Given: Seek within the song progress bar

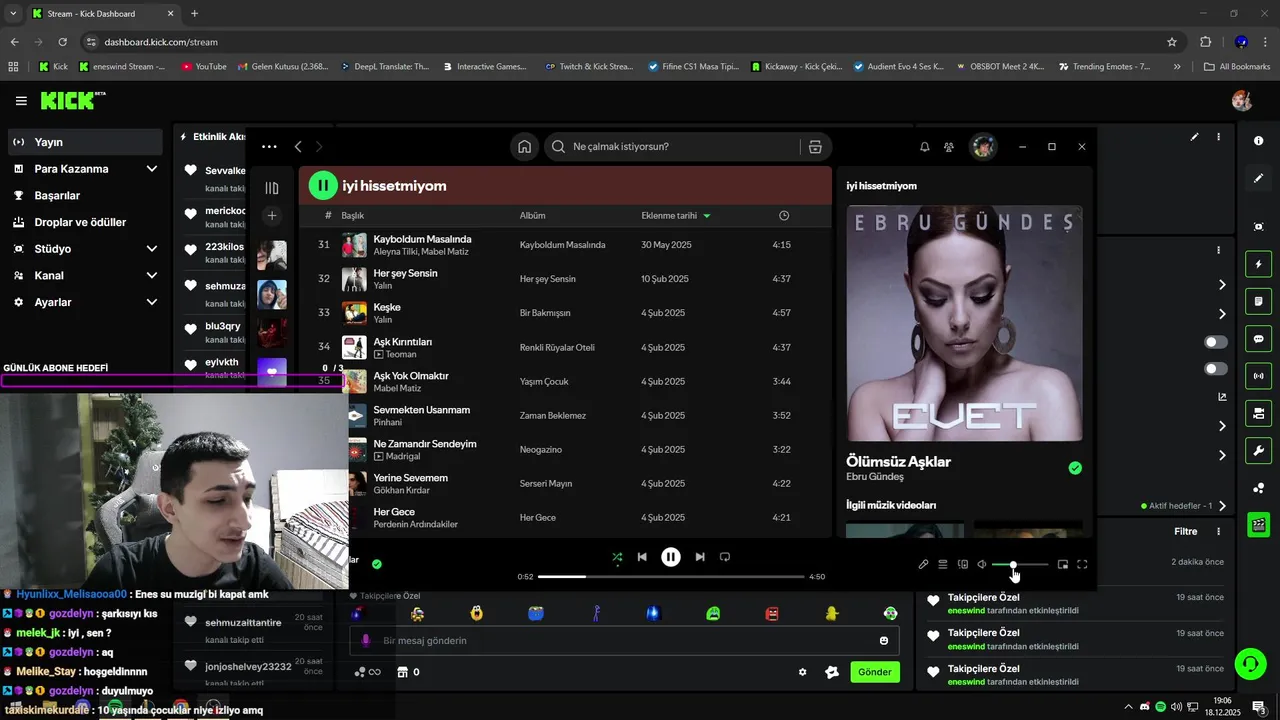Looking at the screenshot, I should [x=671, y=577].
